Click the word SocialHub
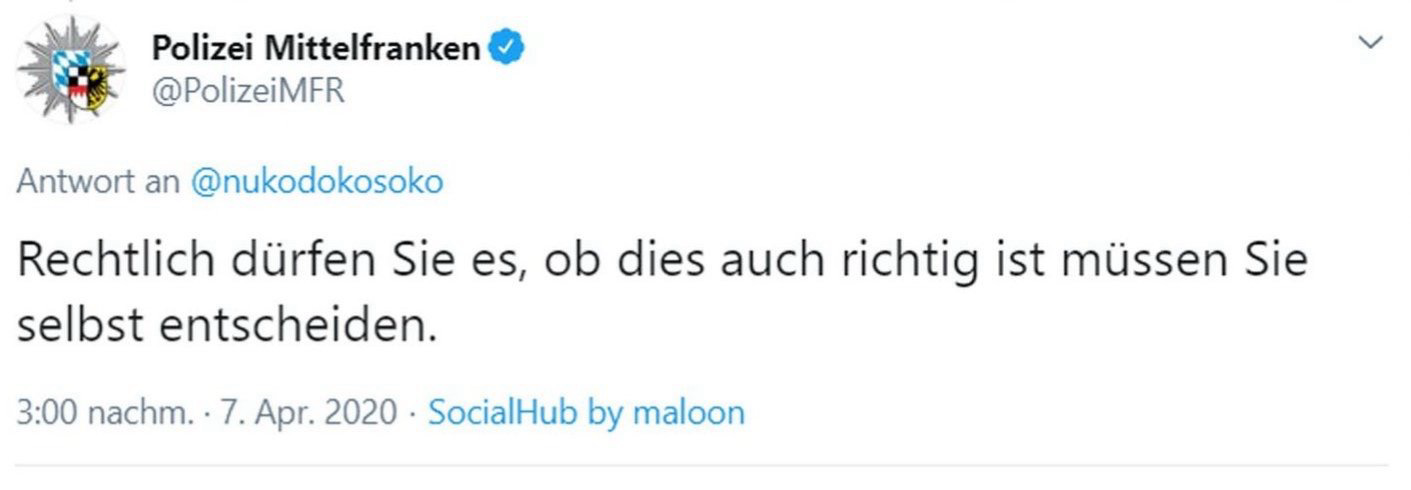This screenshot has width=1411, height=490. 502,412
